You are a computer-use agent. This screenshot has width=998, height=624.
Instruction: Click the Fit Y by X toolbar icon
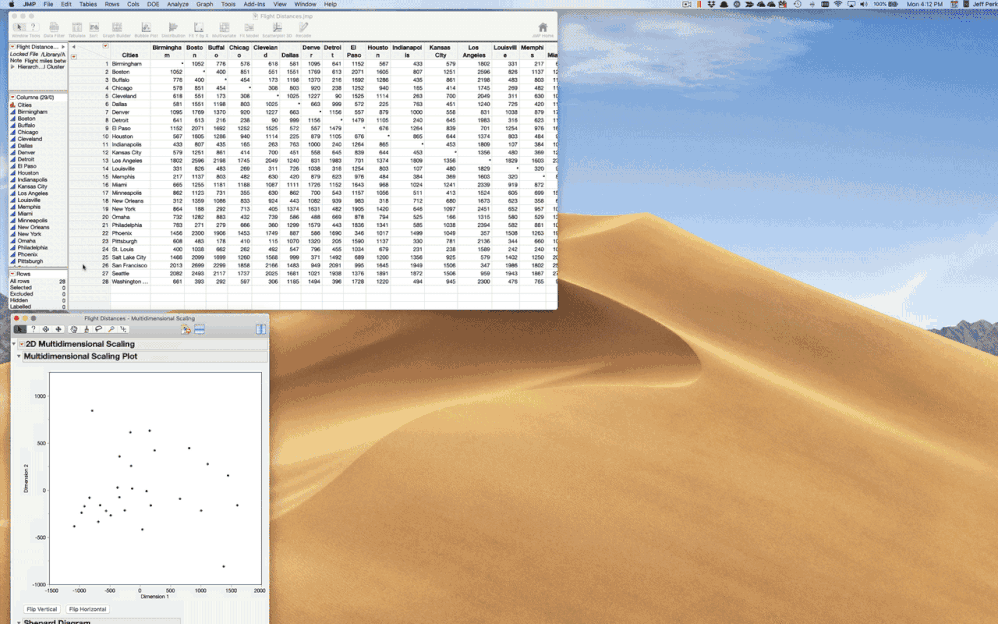pos(199,29)
